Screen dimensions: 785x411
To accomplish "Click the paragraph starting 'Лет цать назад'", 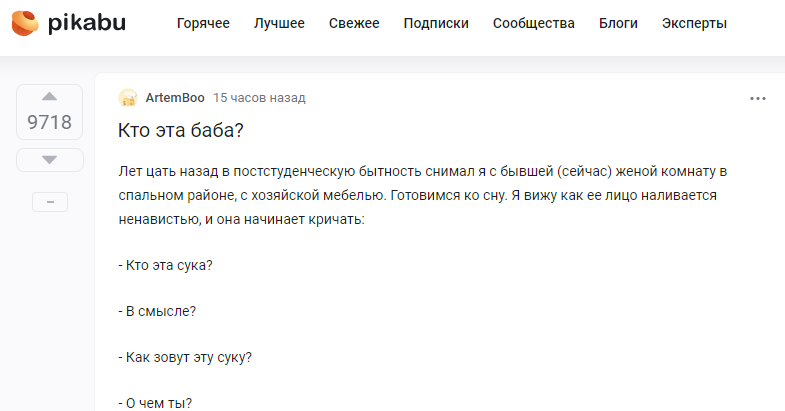I will [423, 195].
